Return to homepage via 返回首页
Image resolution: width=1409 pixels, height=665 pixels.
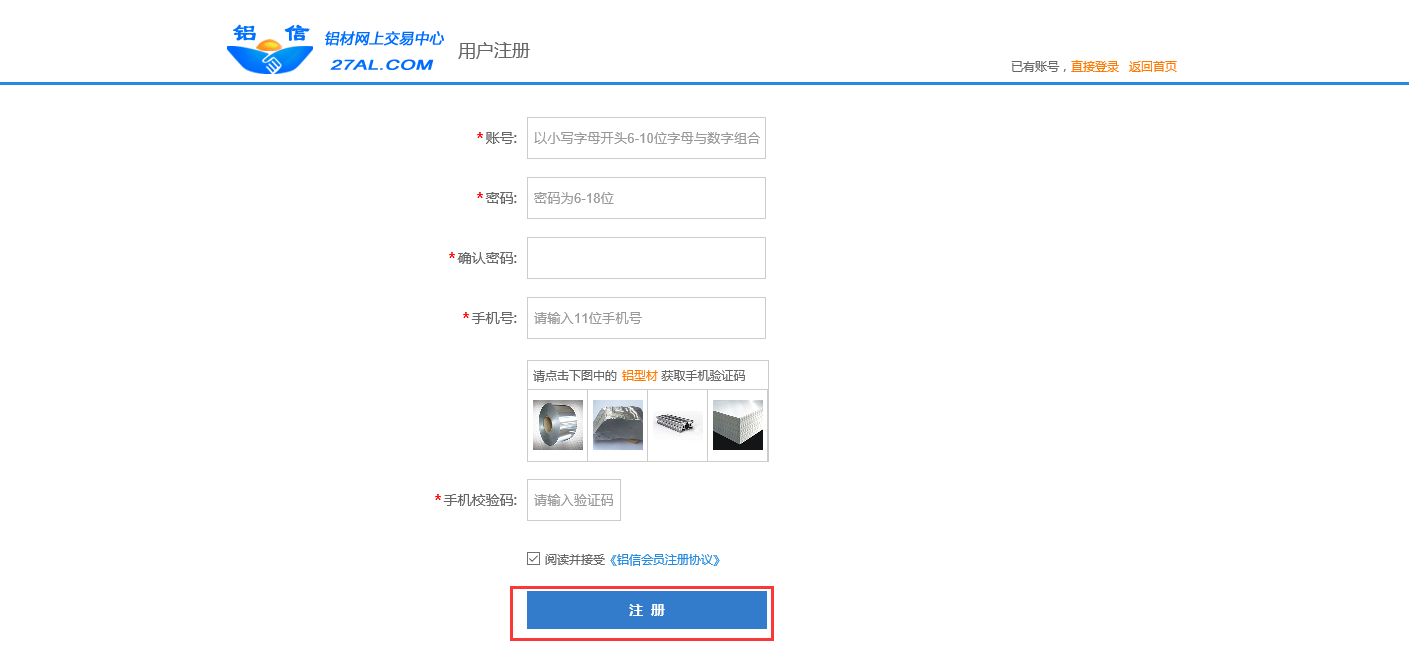pyautogui.click(x=1152, y=67)
